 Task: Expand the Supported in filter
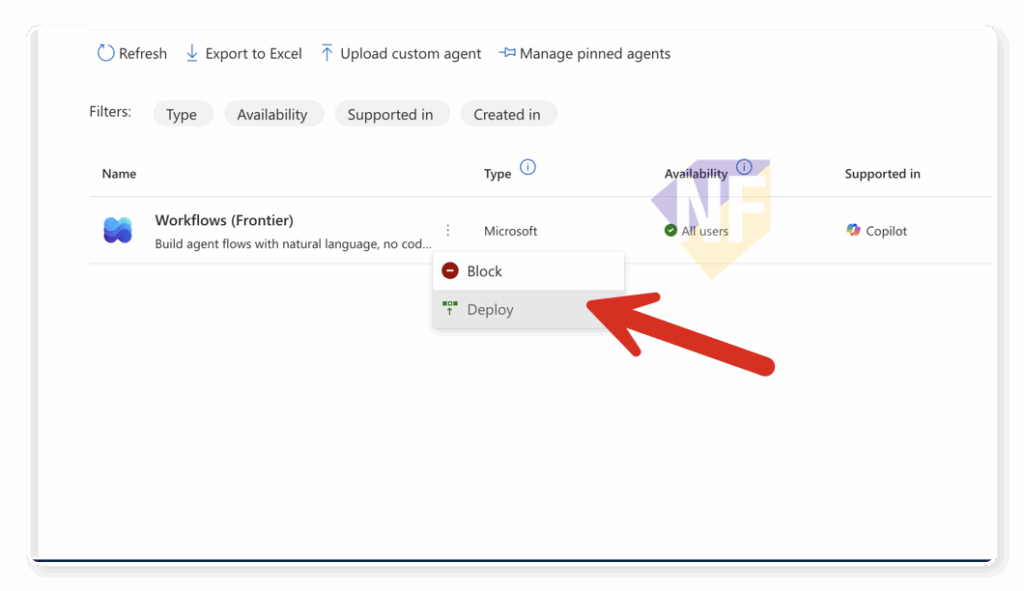coord(390,115)
